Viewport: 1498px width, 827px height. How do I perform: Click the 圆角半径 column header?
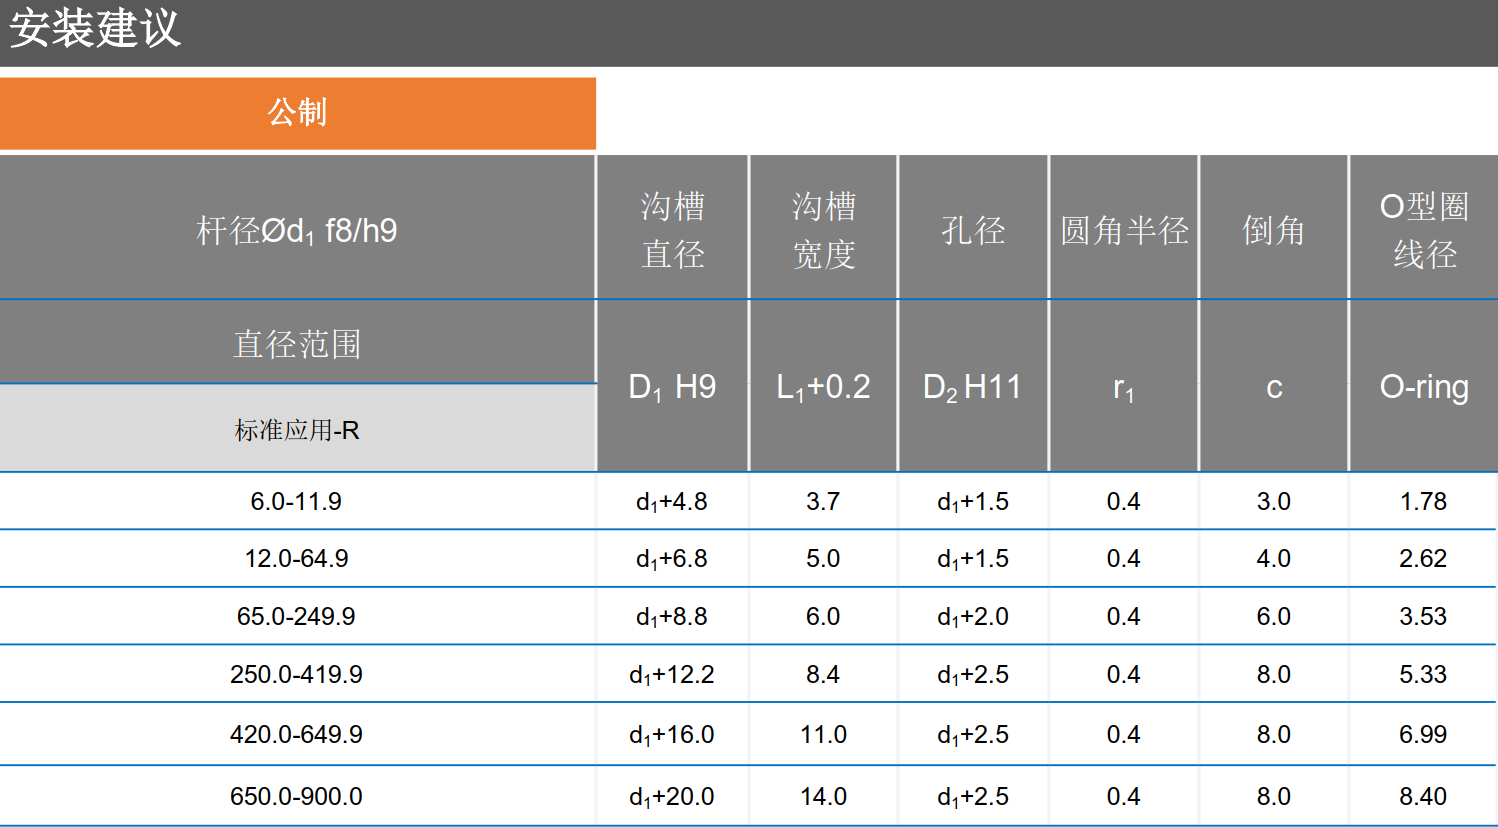(1123, 231)
